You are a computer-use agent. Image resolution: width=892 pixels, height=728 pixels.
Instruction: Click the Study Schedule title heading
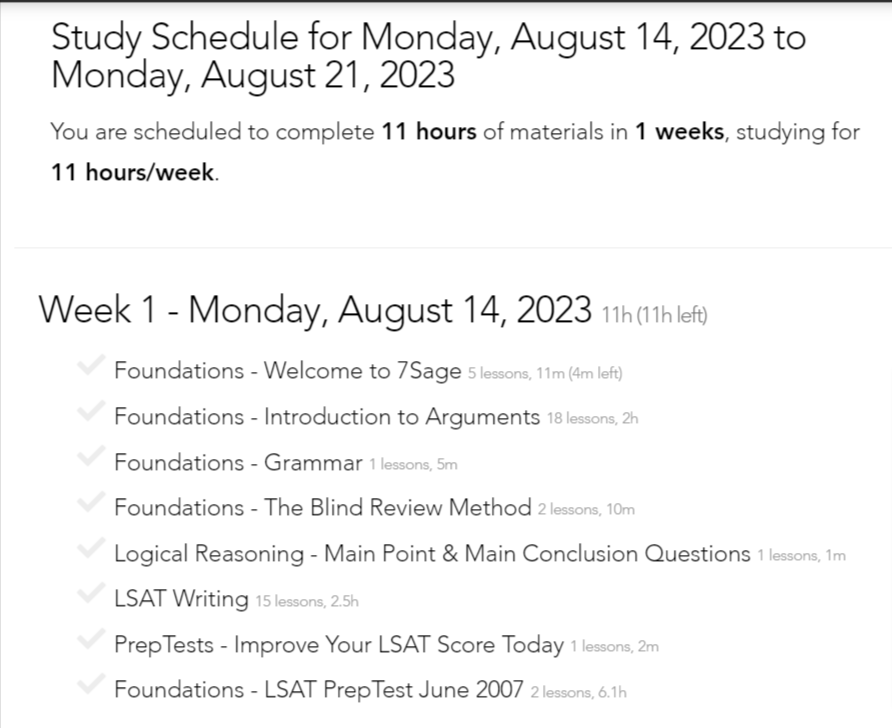click(x=427, y=57)
